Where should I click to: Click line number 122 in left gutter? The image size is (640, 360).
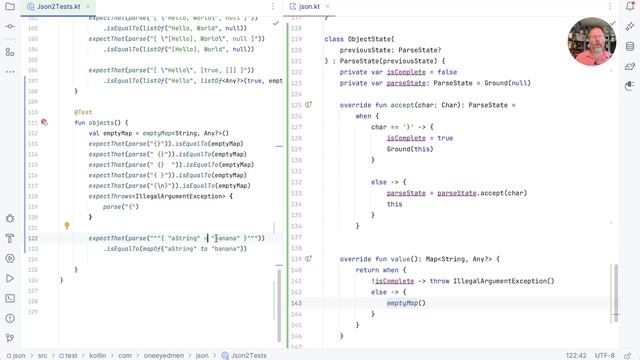pyautogui.click(x=33, y=238)
